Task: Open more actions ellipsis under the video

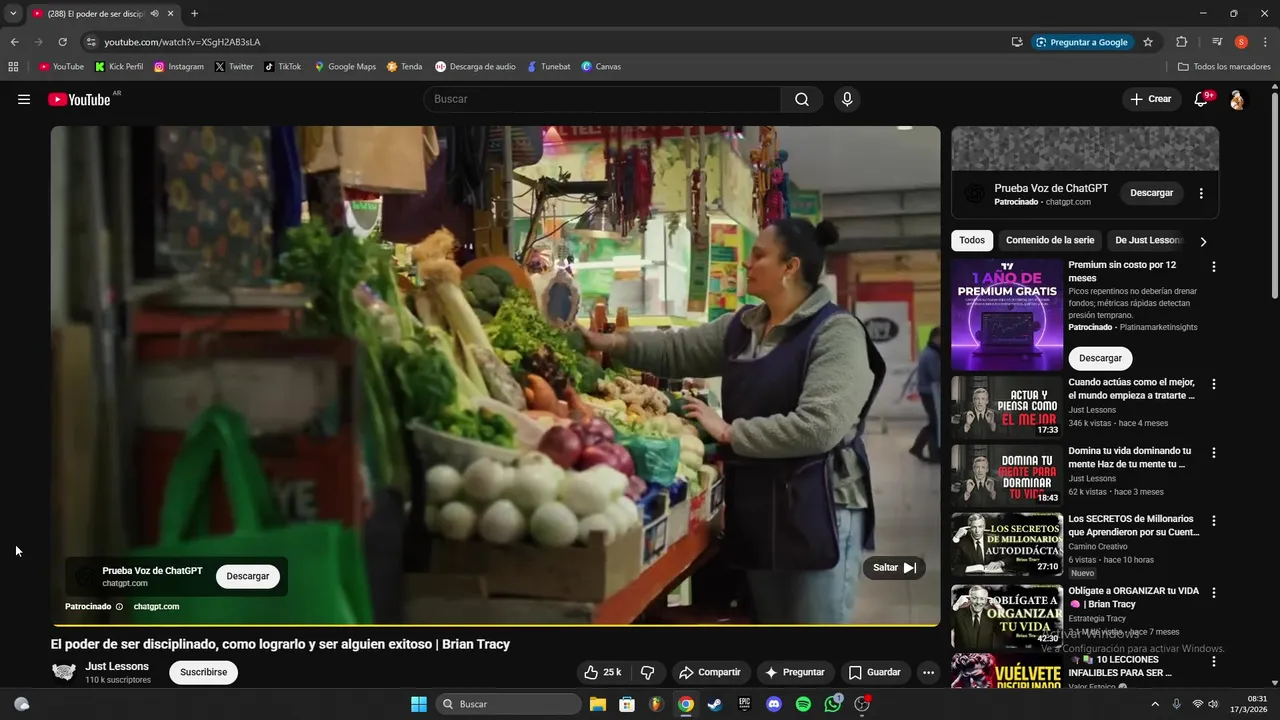Action: pyautogui.click(x=928, y=672)
